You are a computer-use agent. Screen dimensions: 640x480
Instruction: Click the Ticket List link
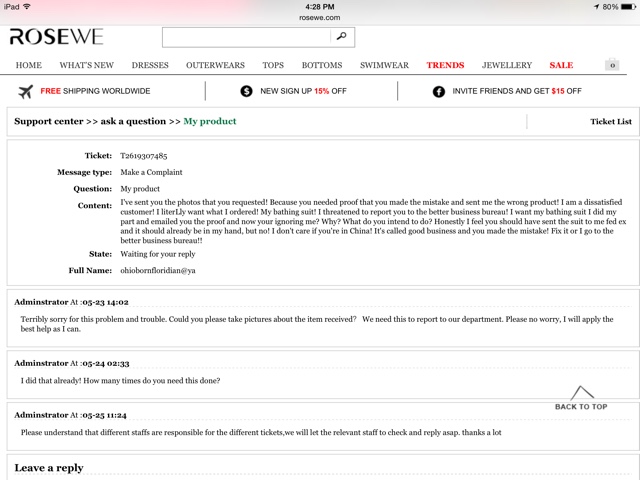pos(611,122)
